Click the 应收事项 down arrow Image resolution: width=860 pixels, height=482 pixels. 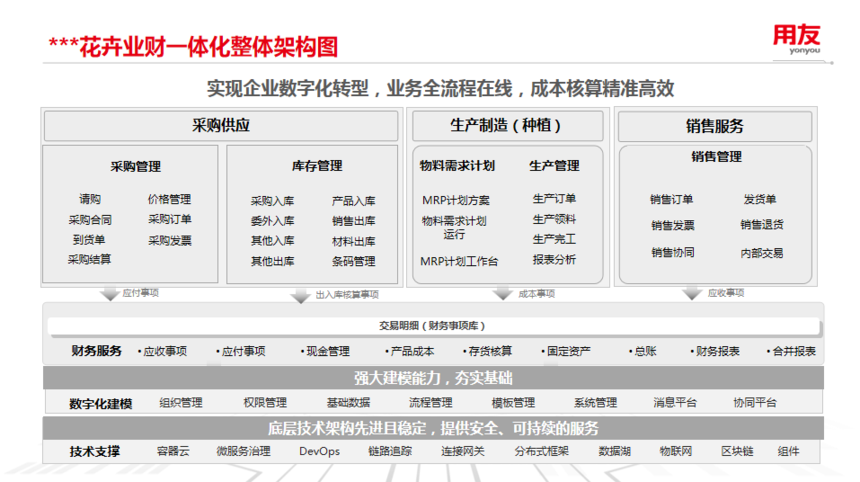(x=692, y=293)
